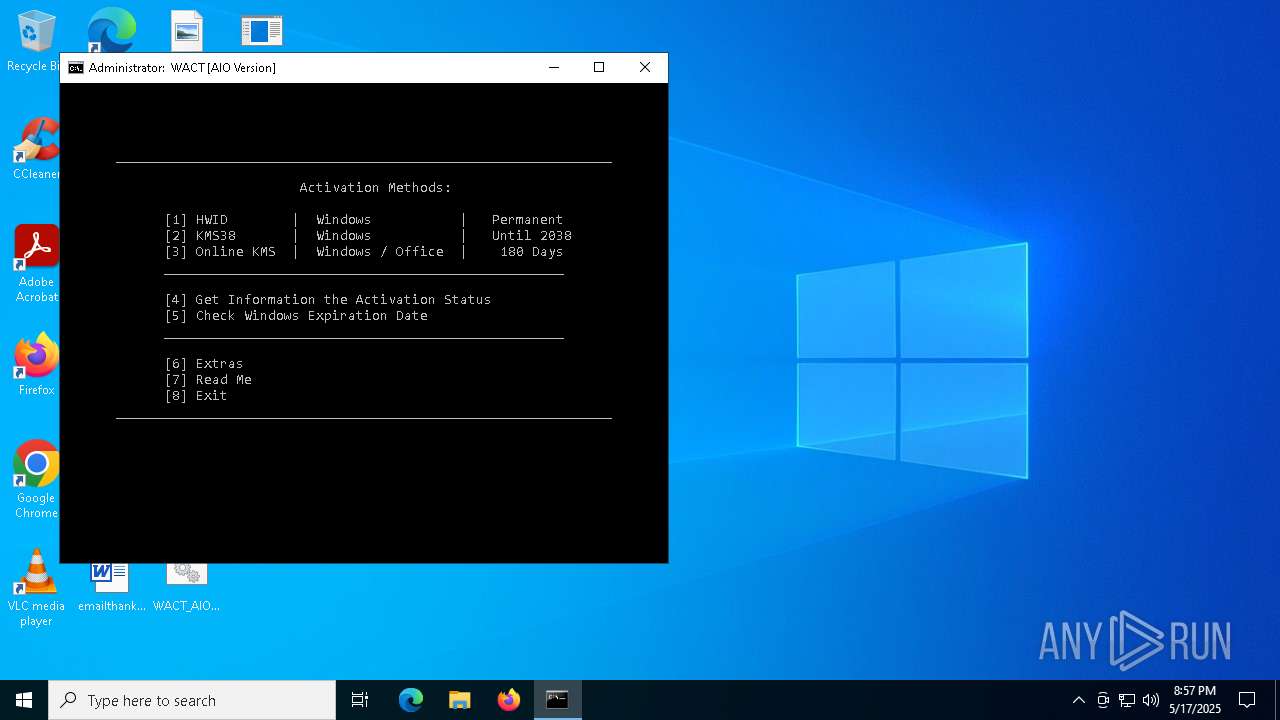
Task: Open the Windows Start menu
Action: point(24,700)
